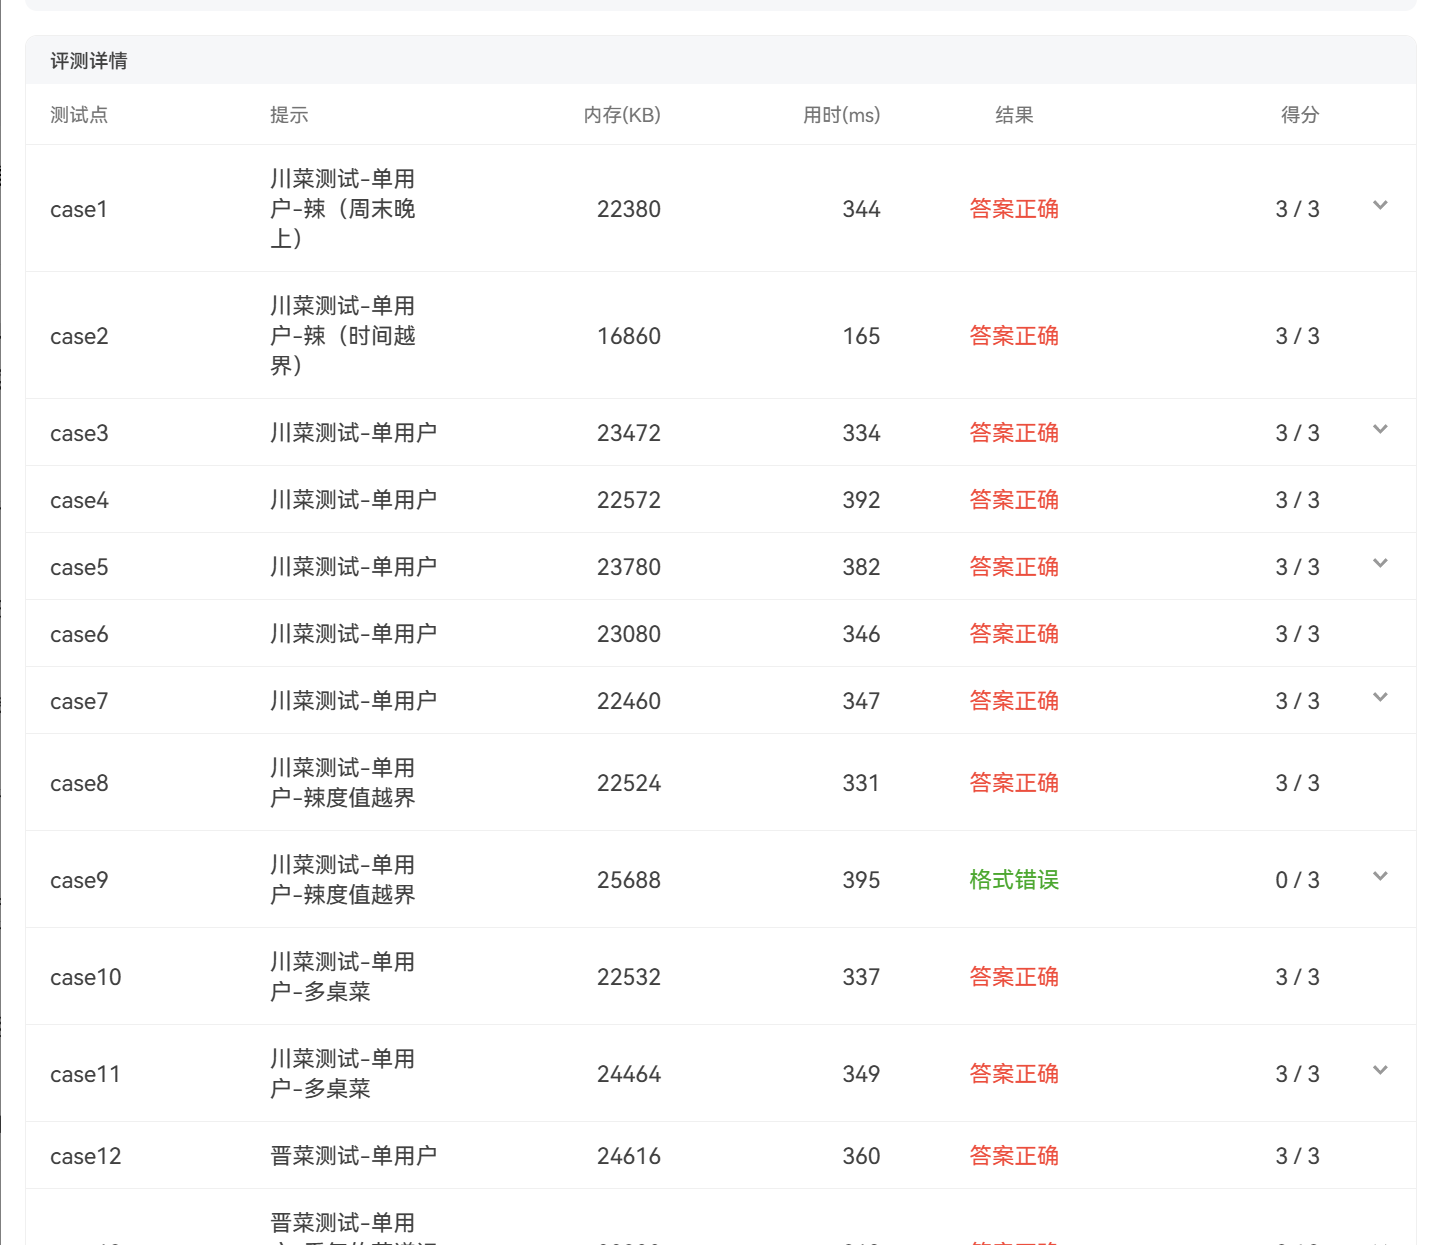Viewport: 1438px width, 1245px height.
Task: Click time value 346 in case6
Action: click(861, 634)
